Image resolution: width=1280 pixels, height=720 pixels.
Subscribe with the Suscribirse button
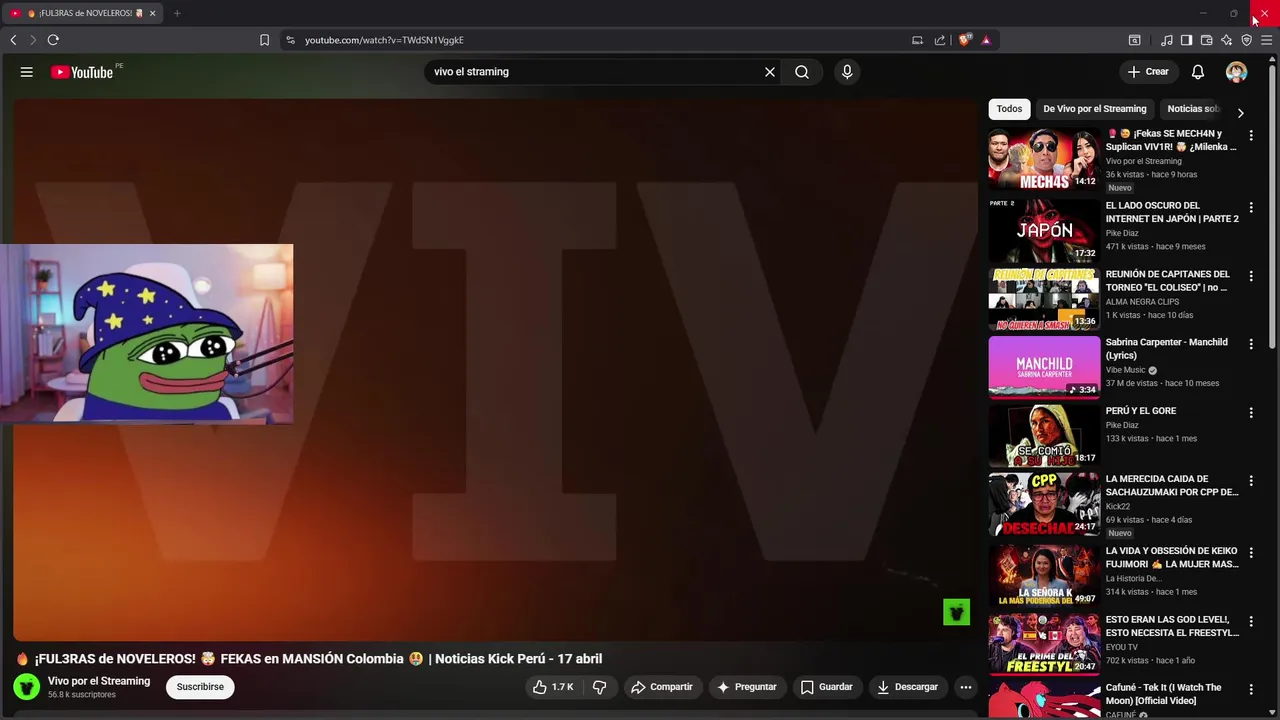click(200, 687)
